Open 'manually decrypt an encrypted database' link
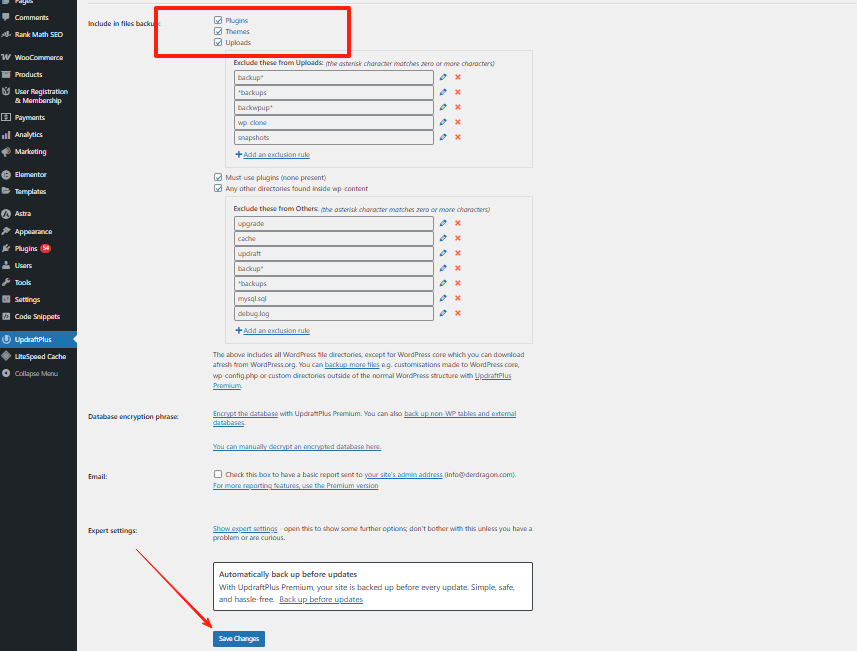 point(297,447)
